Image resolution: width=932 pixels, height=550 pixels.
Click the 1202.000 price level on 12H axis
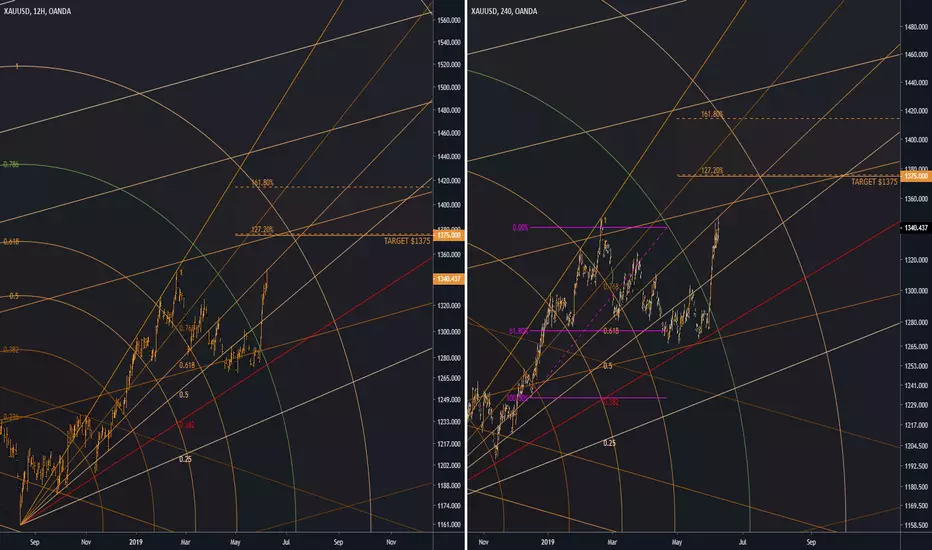click(x=449, y=466)
